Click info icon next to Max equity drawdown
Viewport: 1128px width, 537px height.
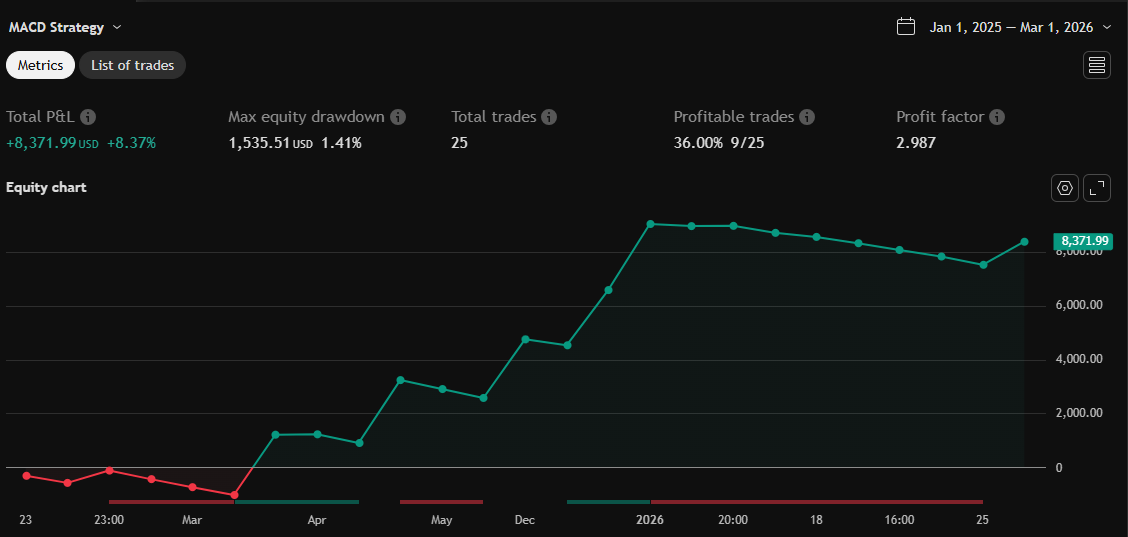tap(398, 117)
